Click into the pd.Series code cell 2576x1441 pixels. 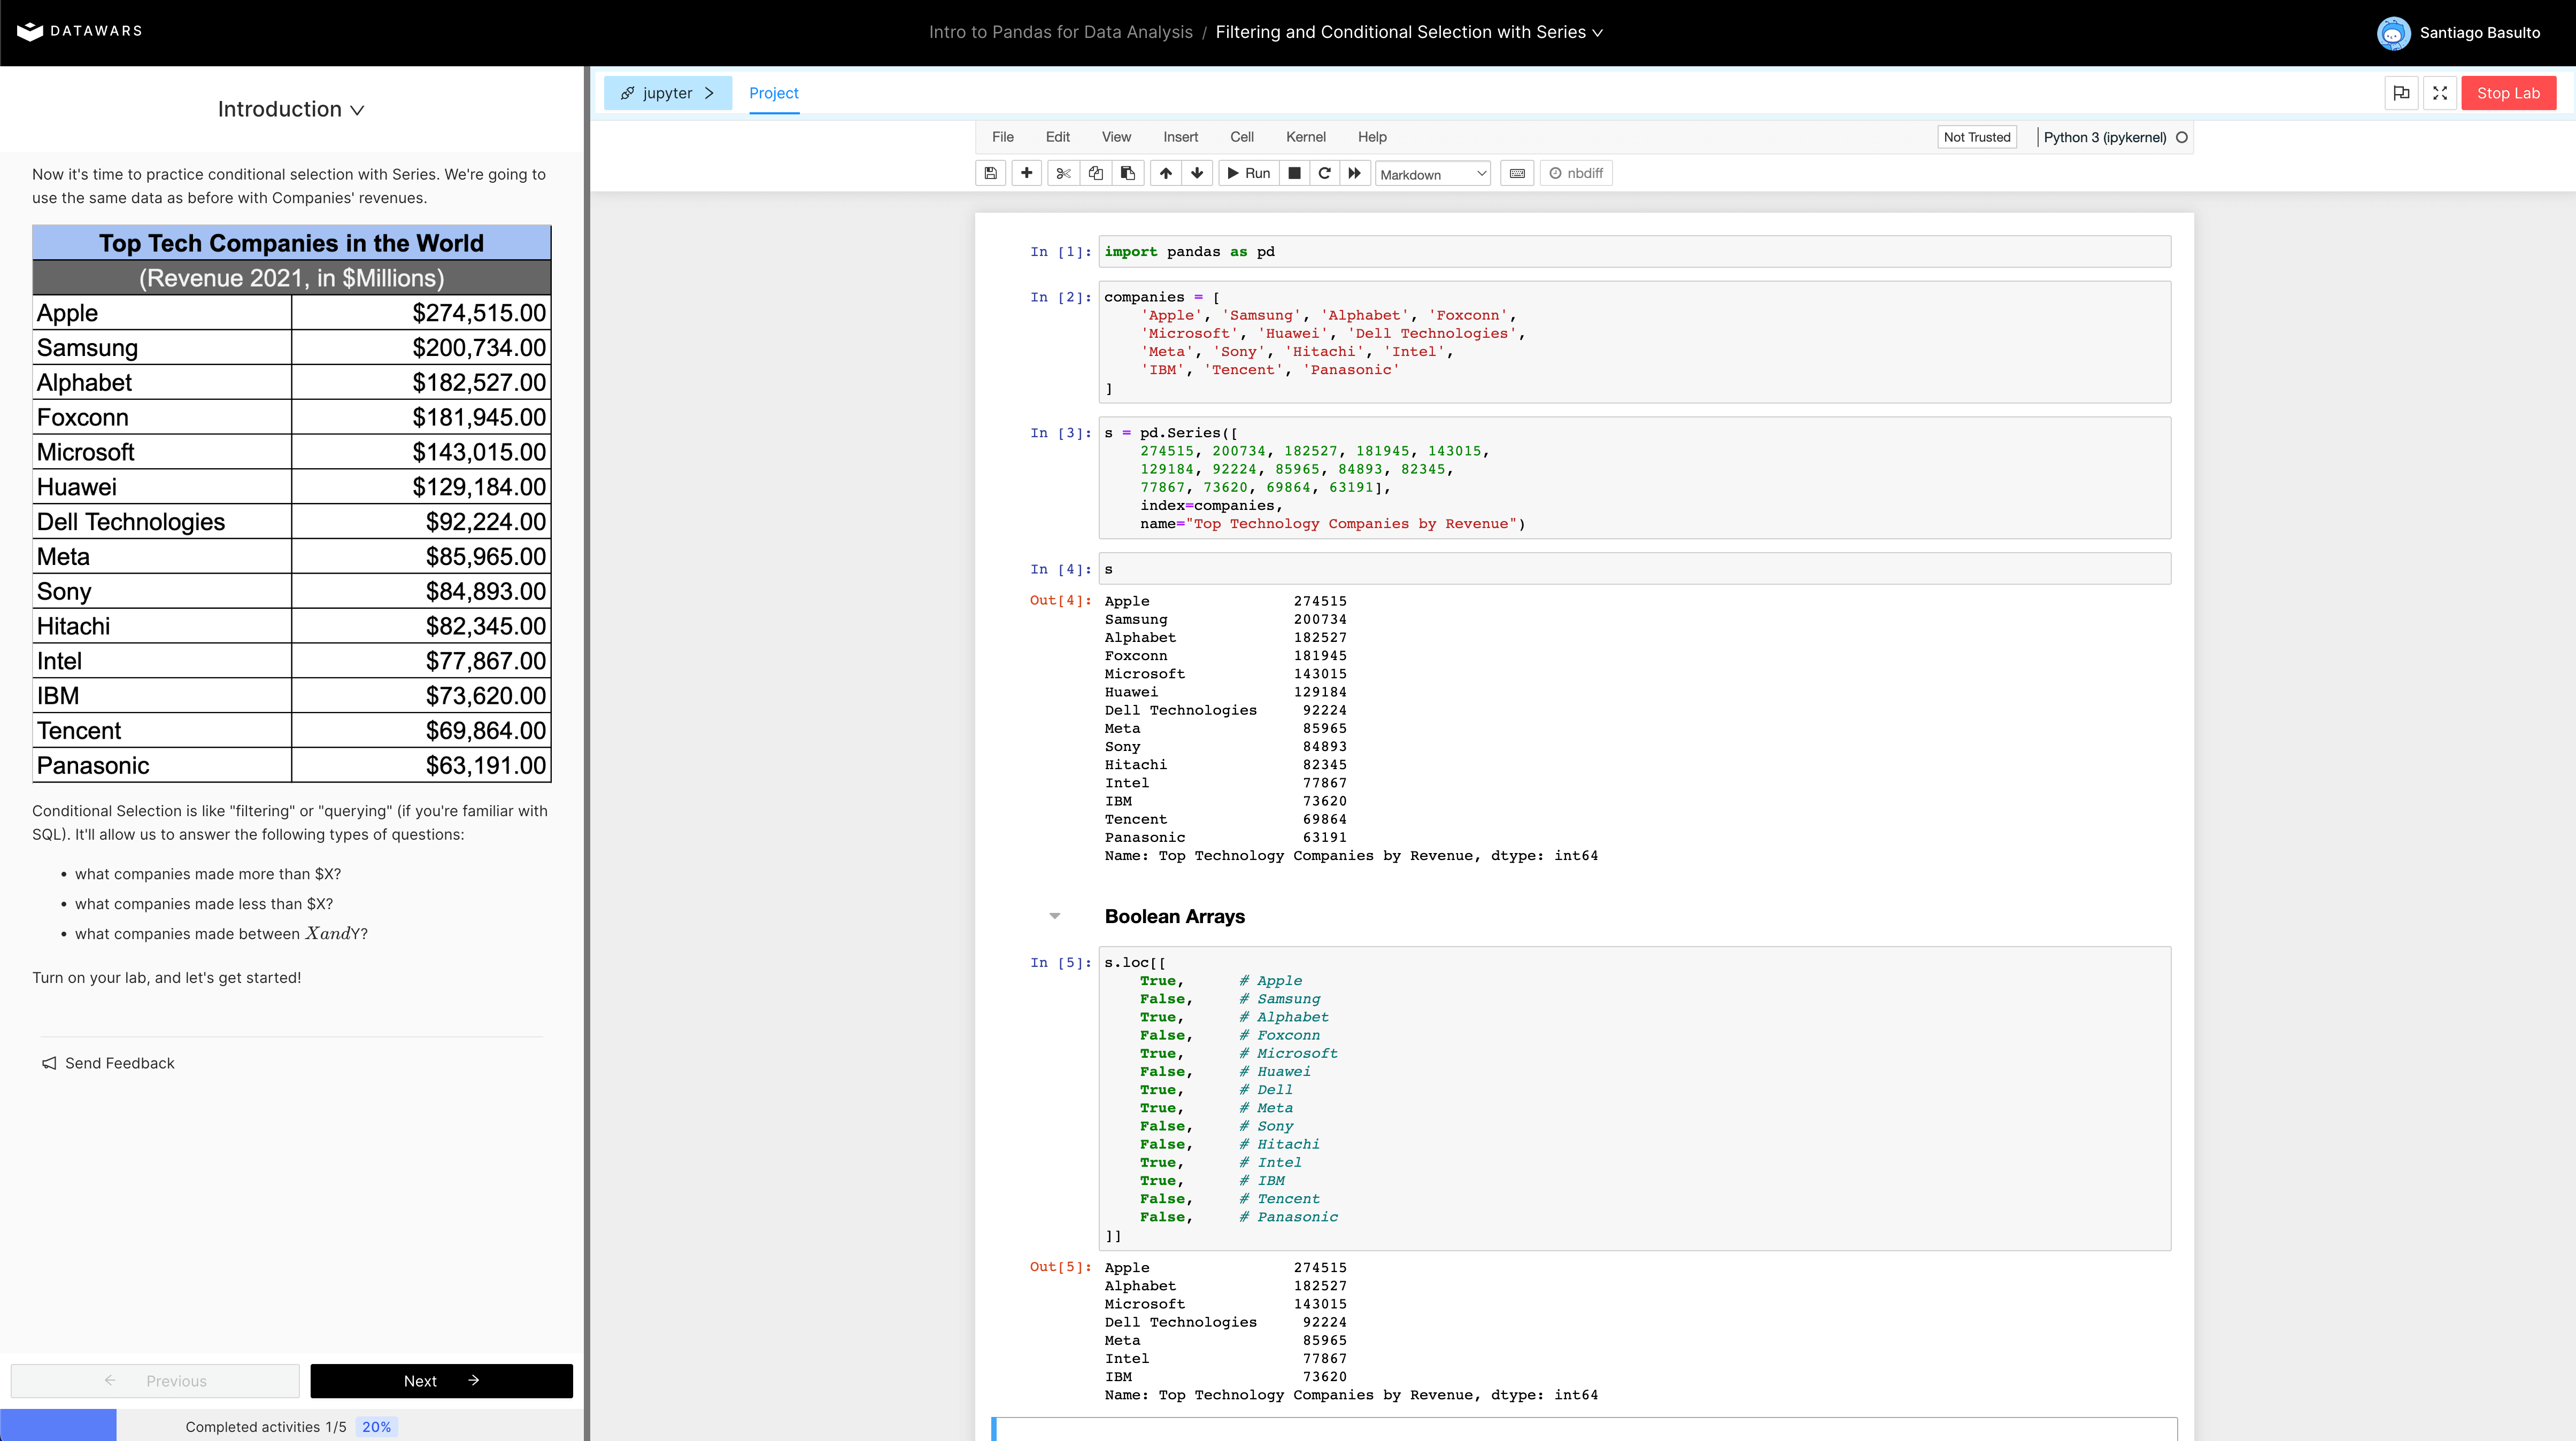click(x=1634, y=478)
